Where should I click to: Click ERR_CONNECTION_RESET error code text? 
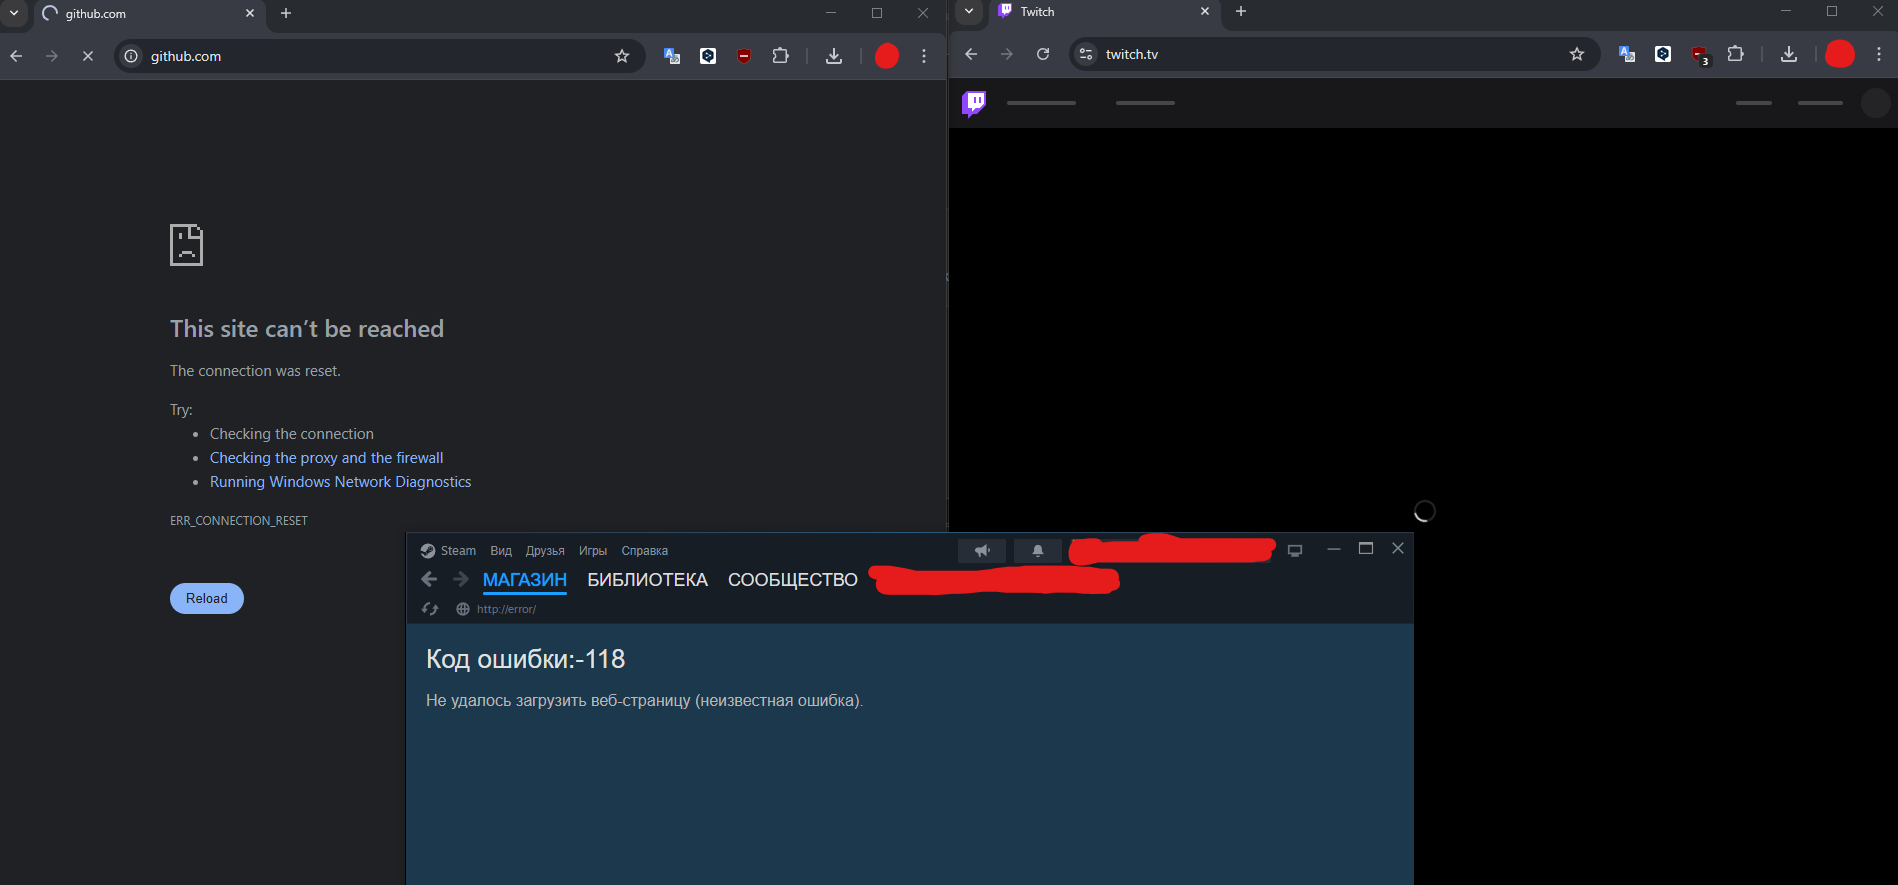pos(239,521)
